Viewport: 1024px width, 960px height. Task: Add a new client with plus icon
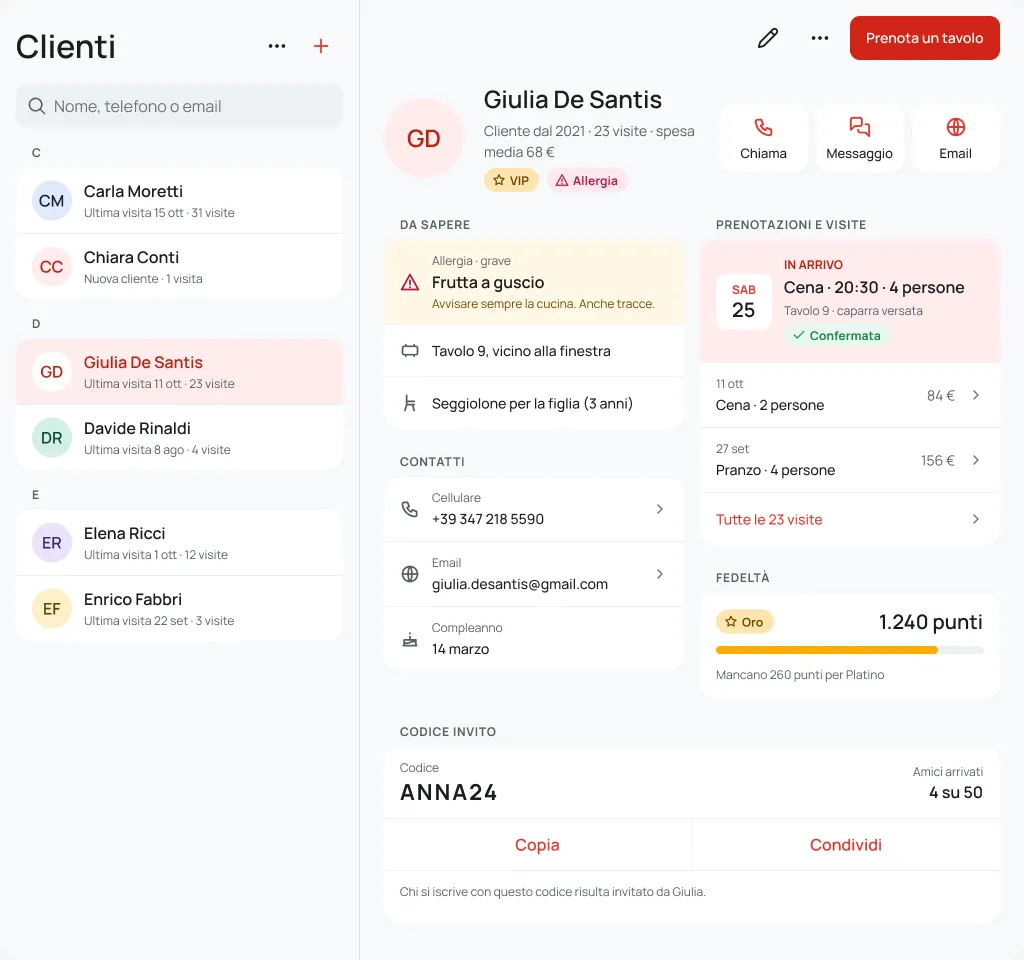[x=321, y=46]
